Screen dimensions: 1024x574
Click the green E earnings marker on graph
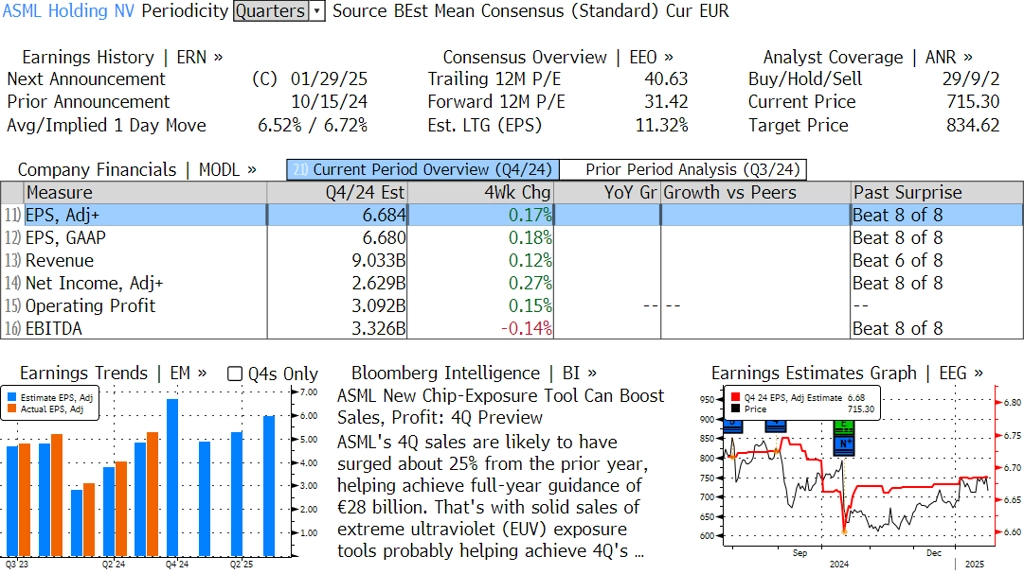pyautogui.click(x=844, y=428)
